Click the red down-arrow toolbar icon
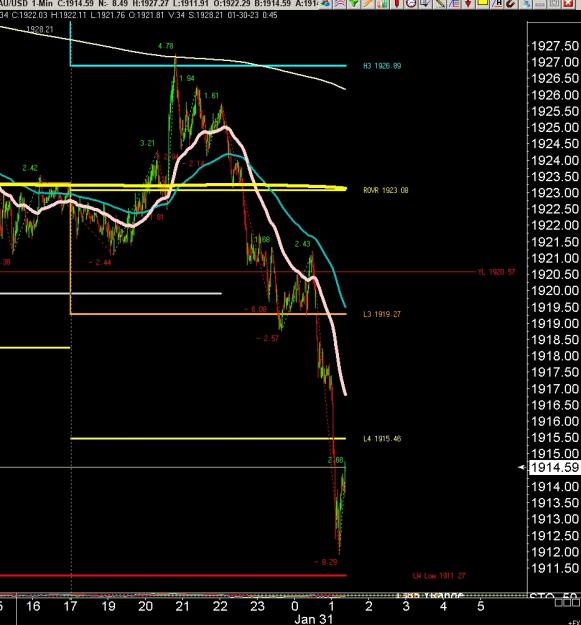 pyautogui.click(x=468, y=4)
